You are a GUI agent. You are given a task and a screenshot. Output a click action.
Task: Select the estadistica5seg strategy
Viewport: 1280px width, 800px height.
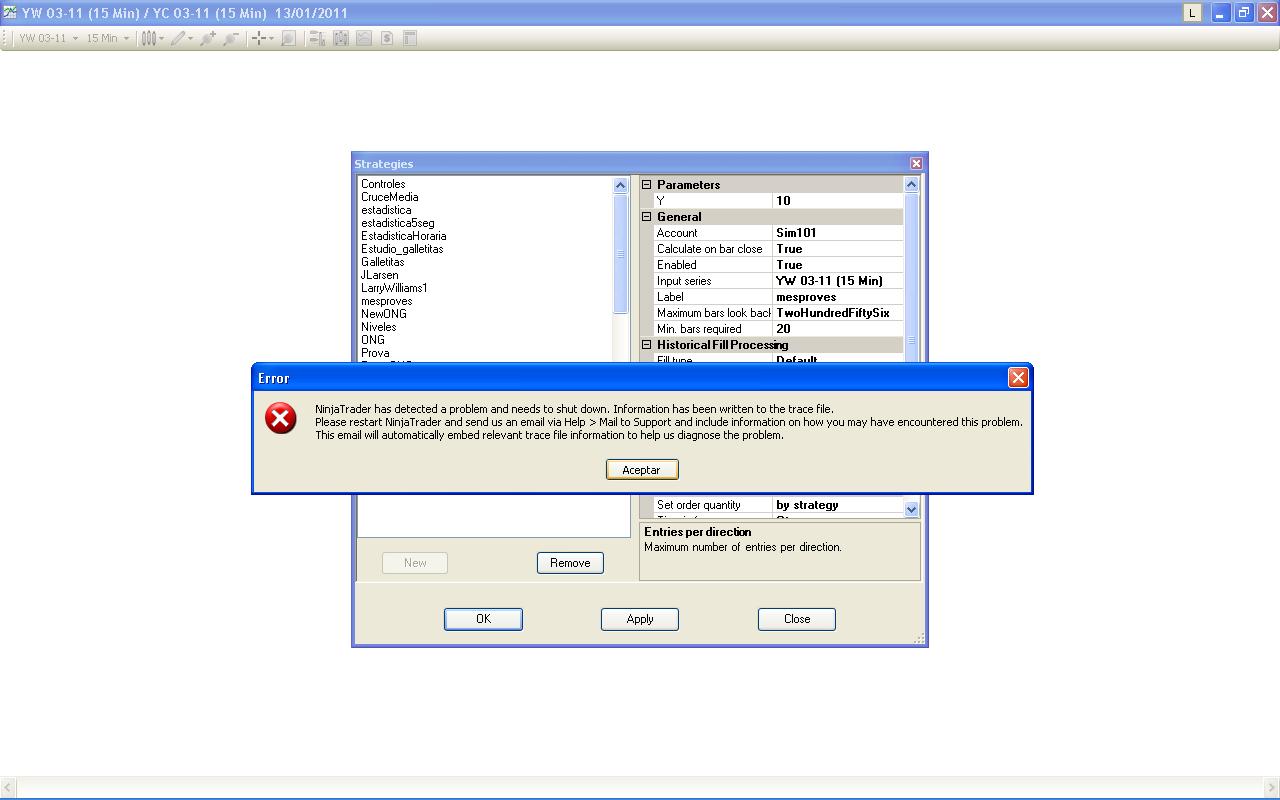pyautogui.click(x=398, y=223)
